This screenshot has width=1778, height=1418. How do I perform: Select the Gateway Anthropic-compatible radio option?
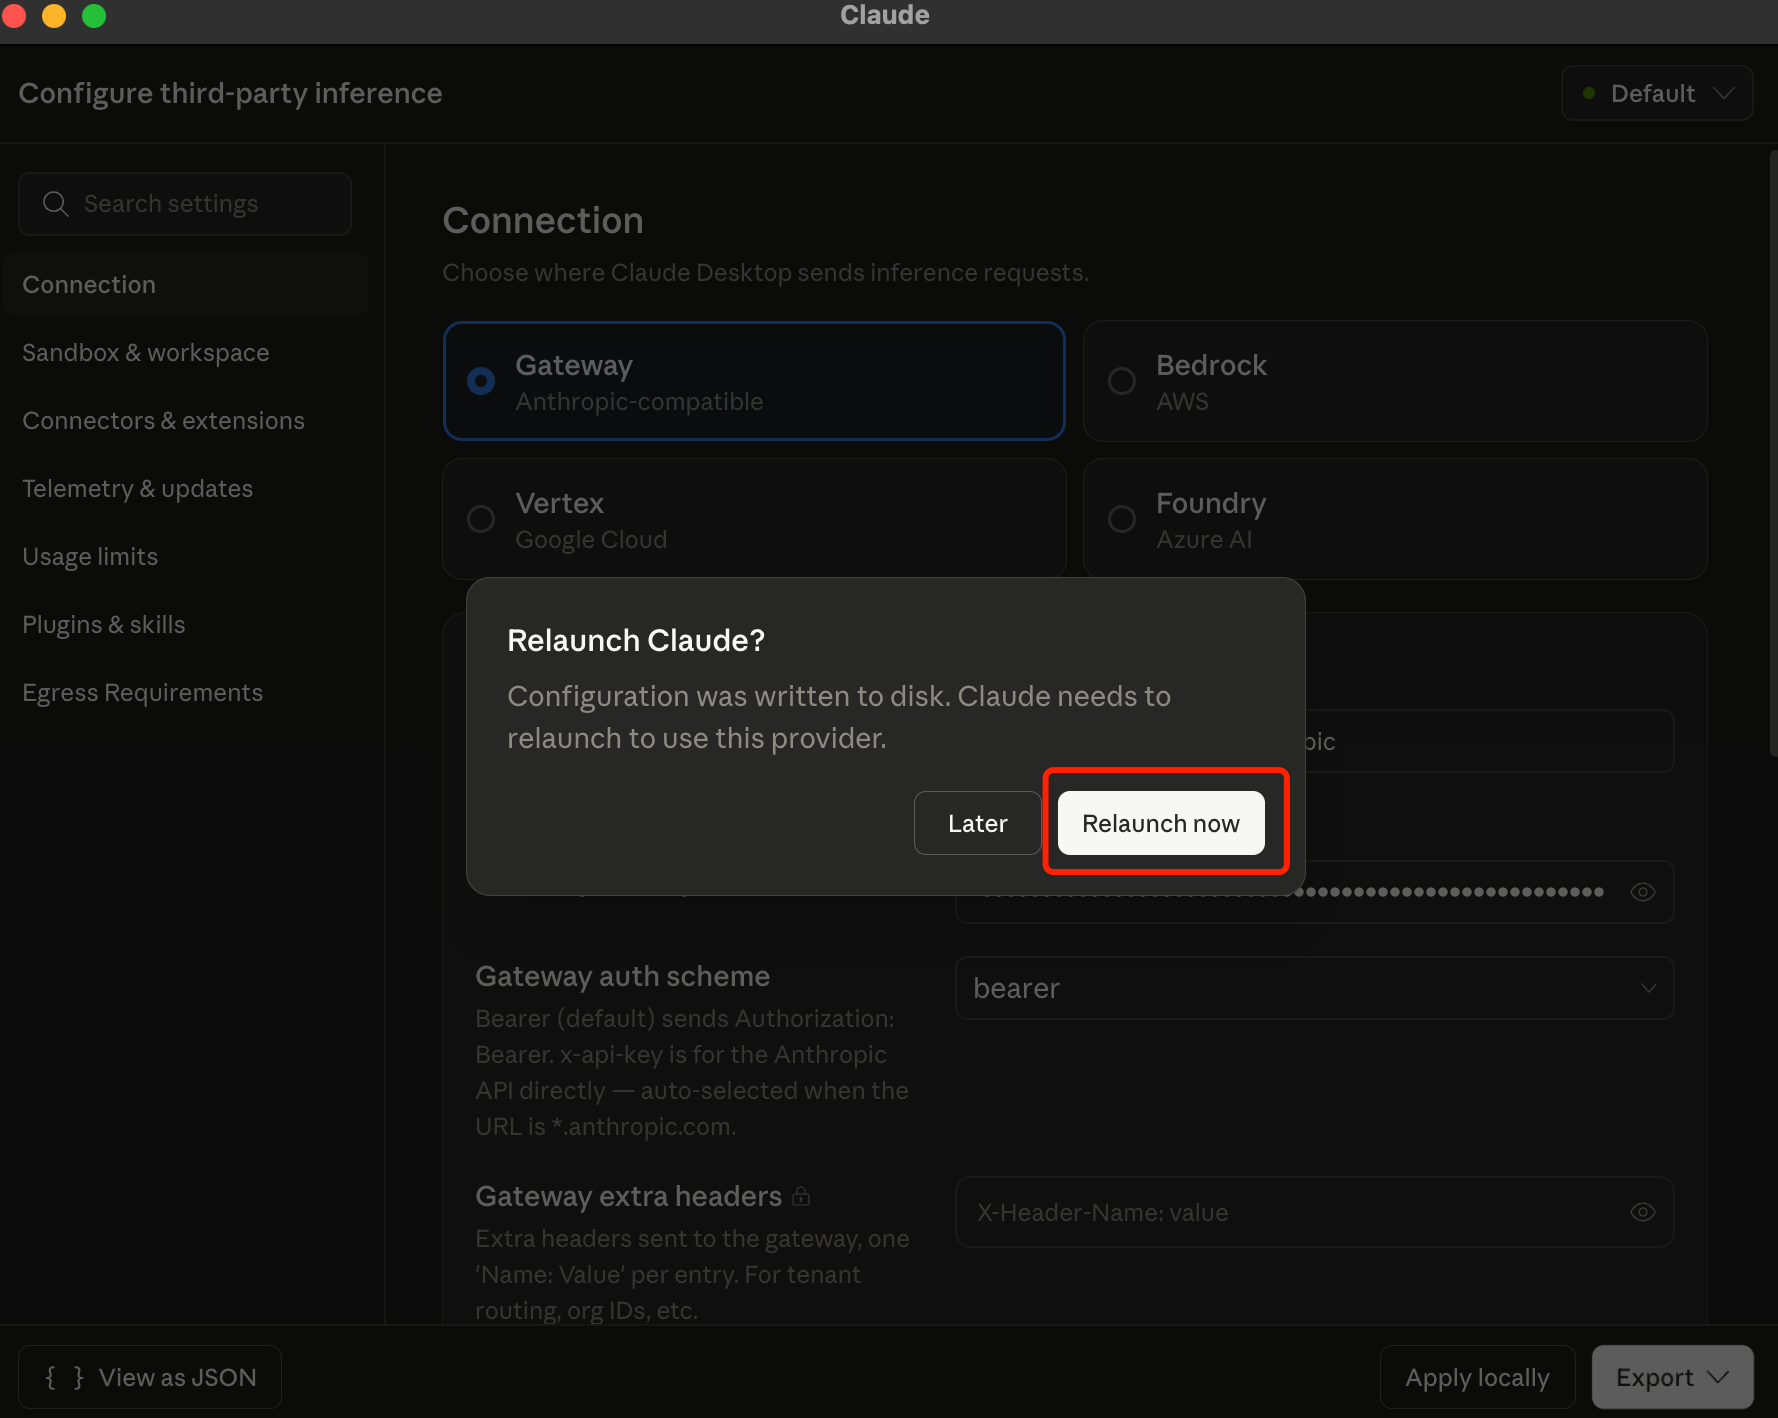point(754,381)
